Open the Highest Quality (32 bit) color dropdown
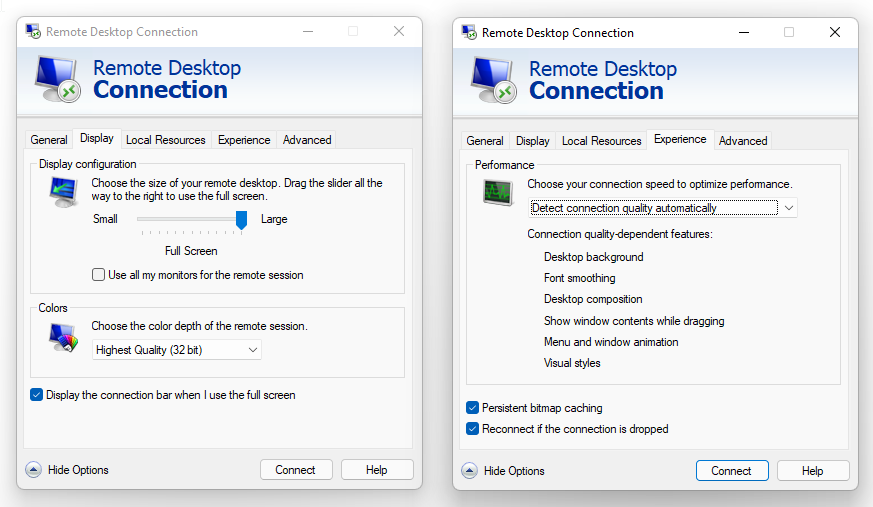This screenshot has width=873, height=507. coord(176,350)
